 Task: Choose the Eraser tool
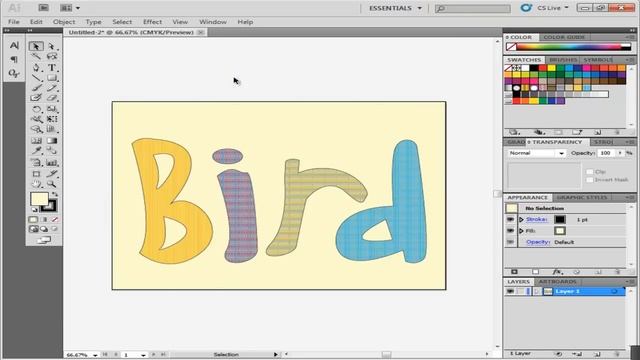(51, 98)
